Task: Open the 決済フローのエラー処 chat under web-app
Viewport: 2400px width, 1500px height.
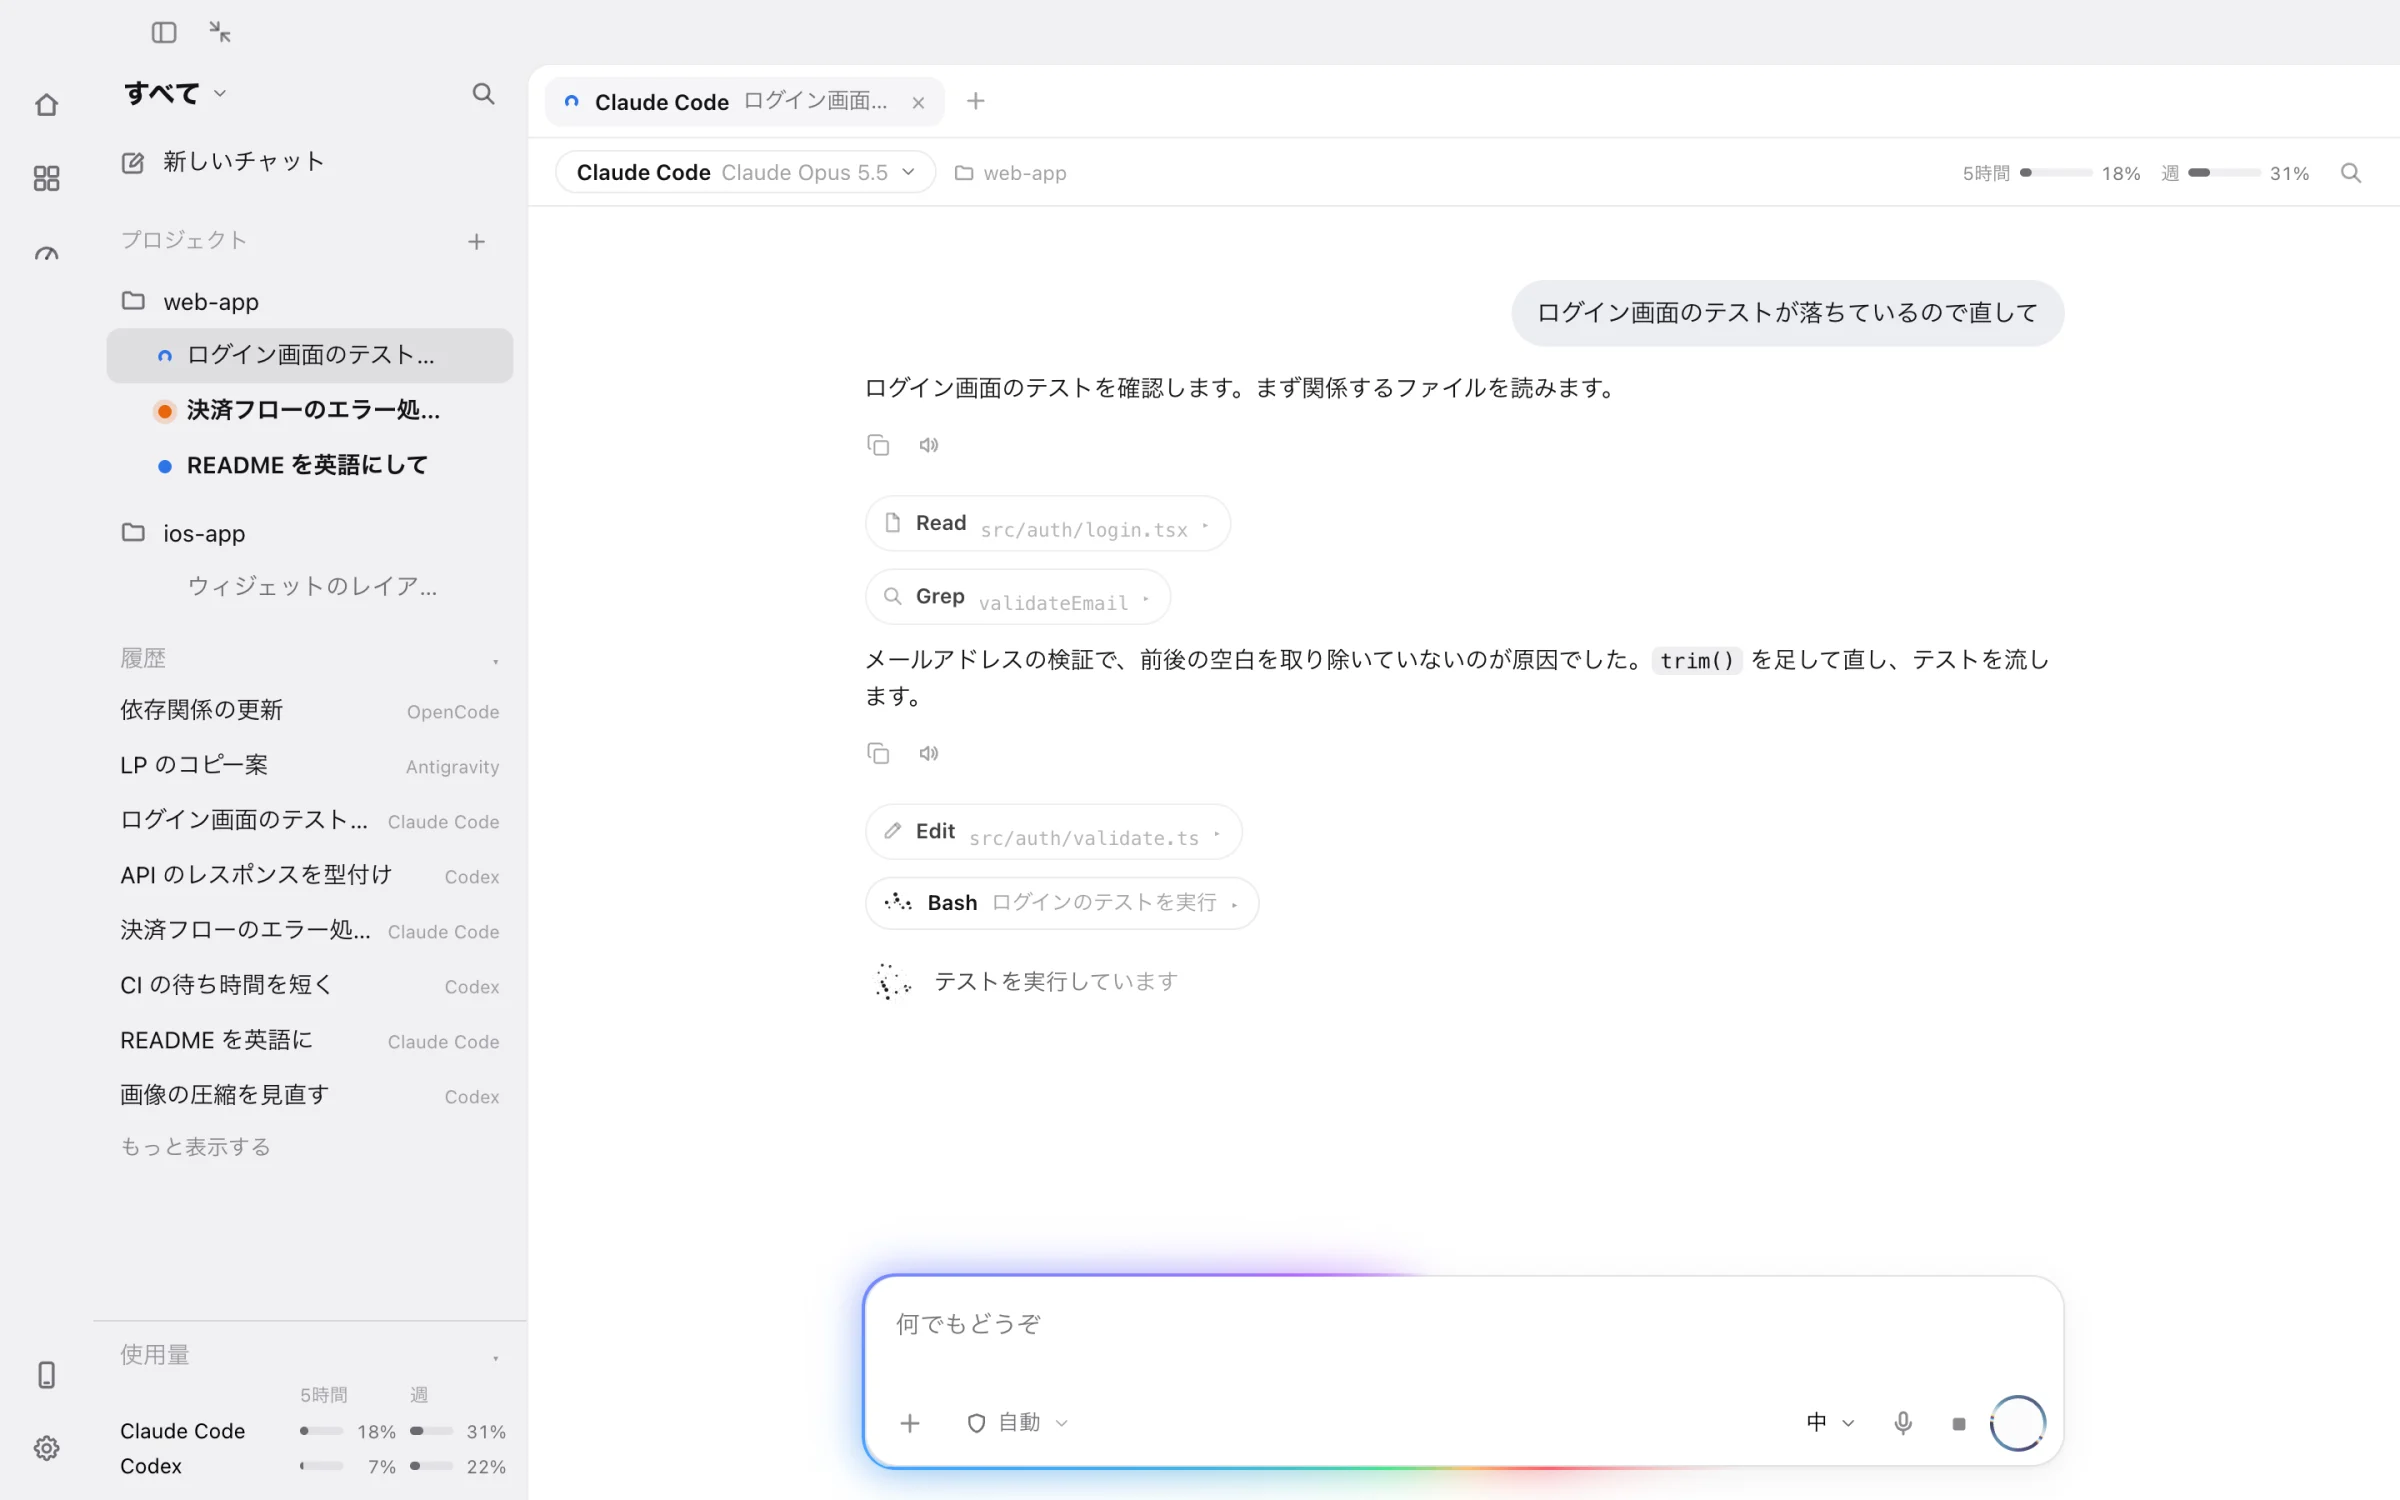Action: click(x=312, y=410)
